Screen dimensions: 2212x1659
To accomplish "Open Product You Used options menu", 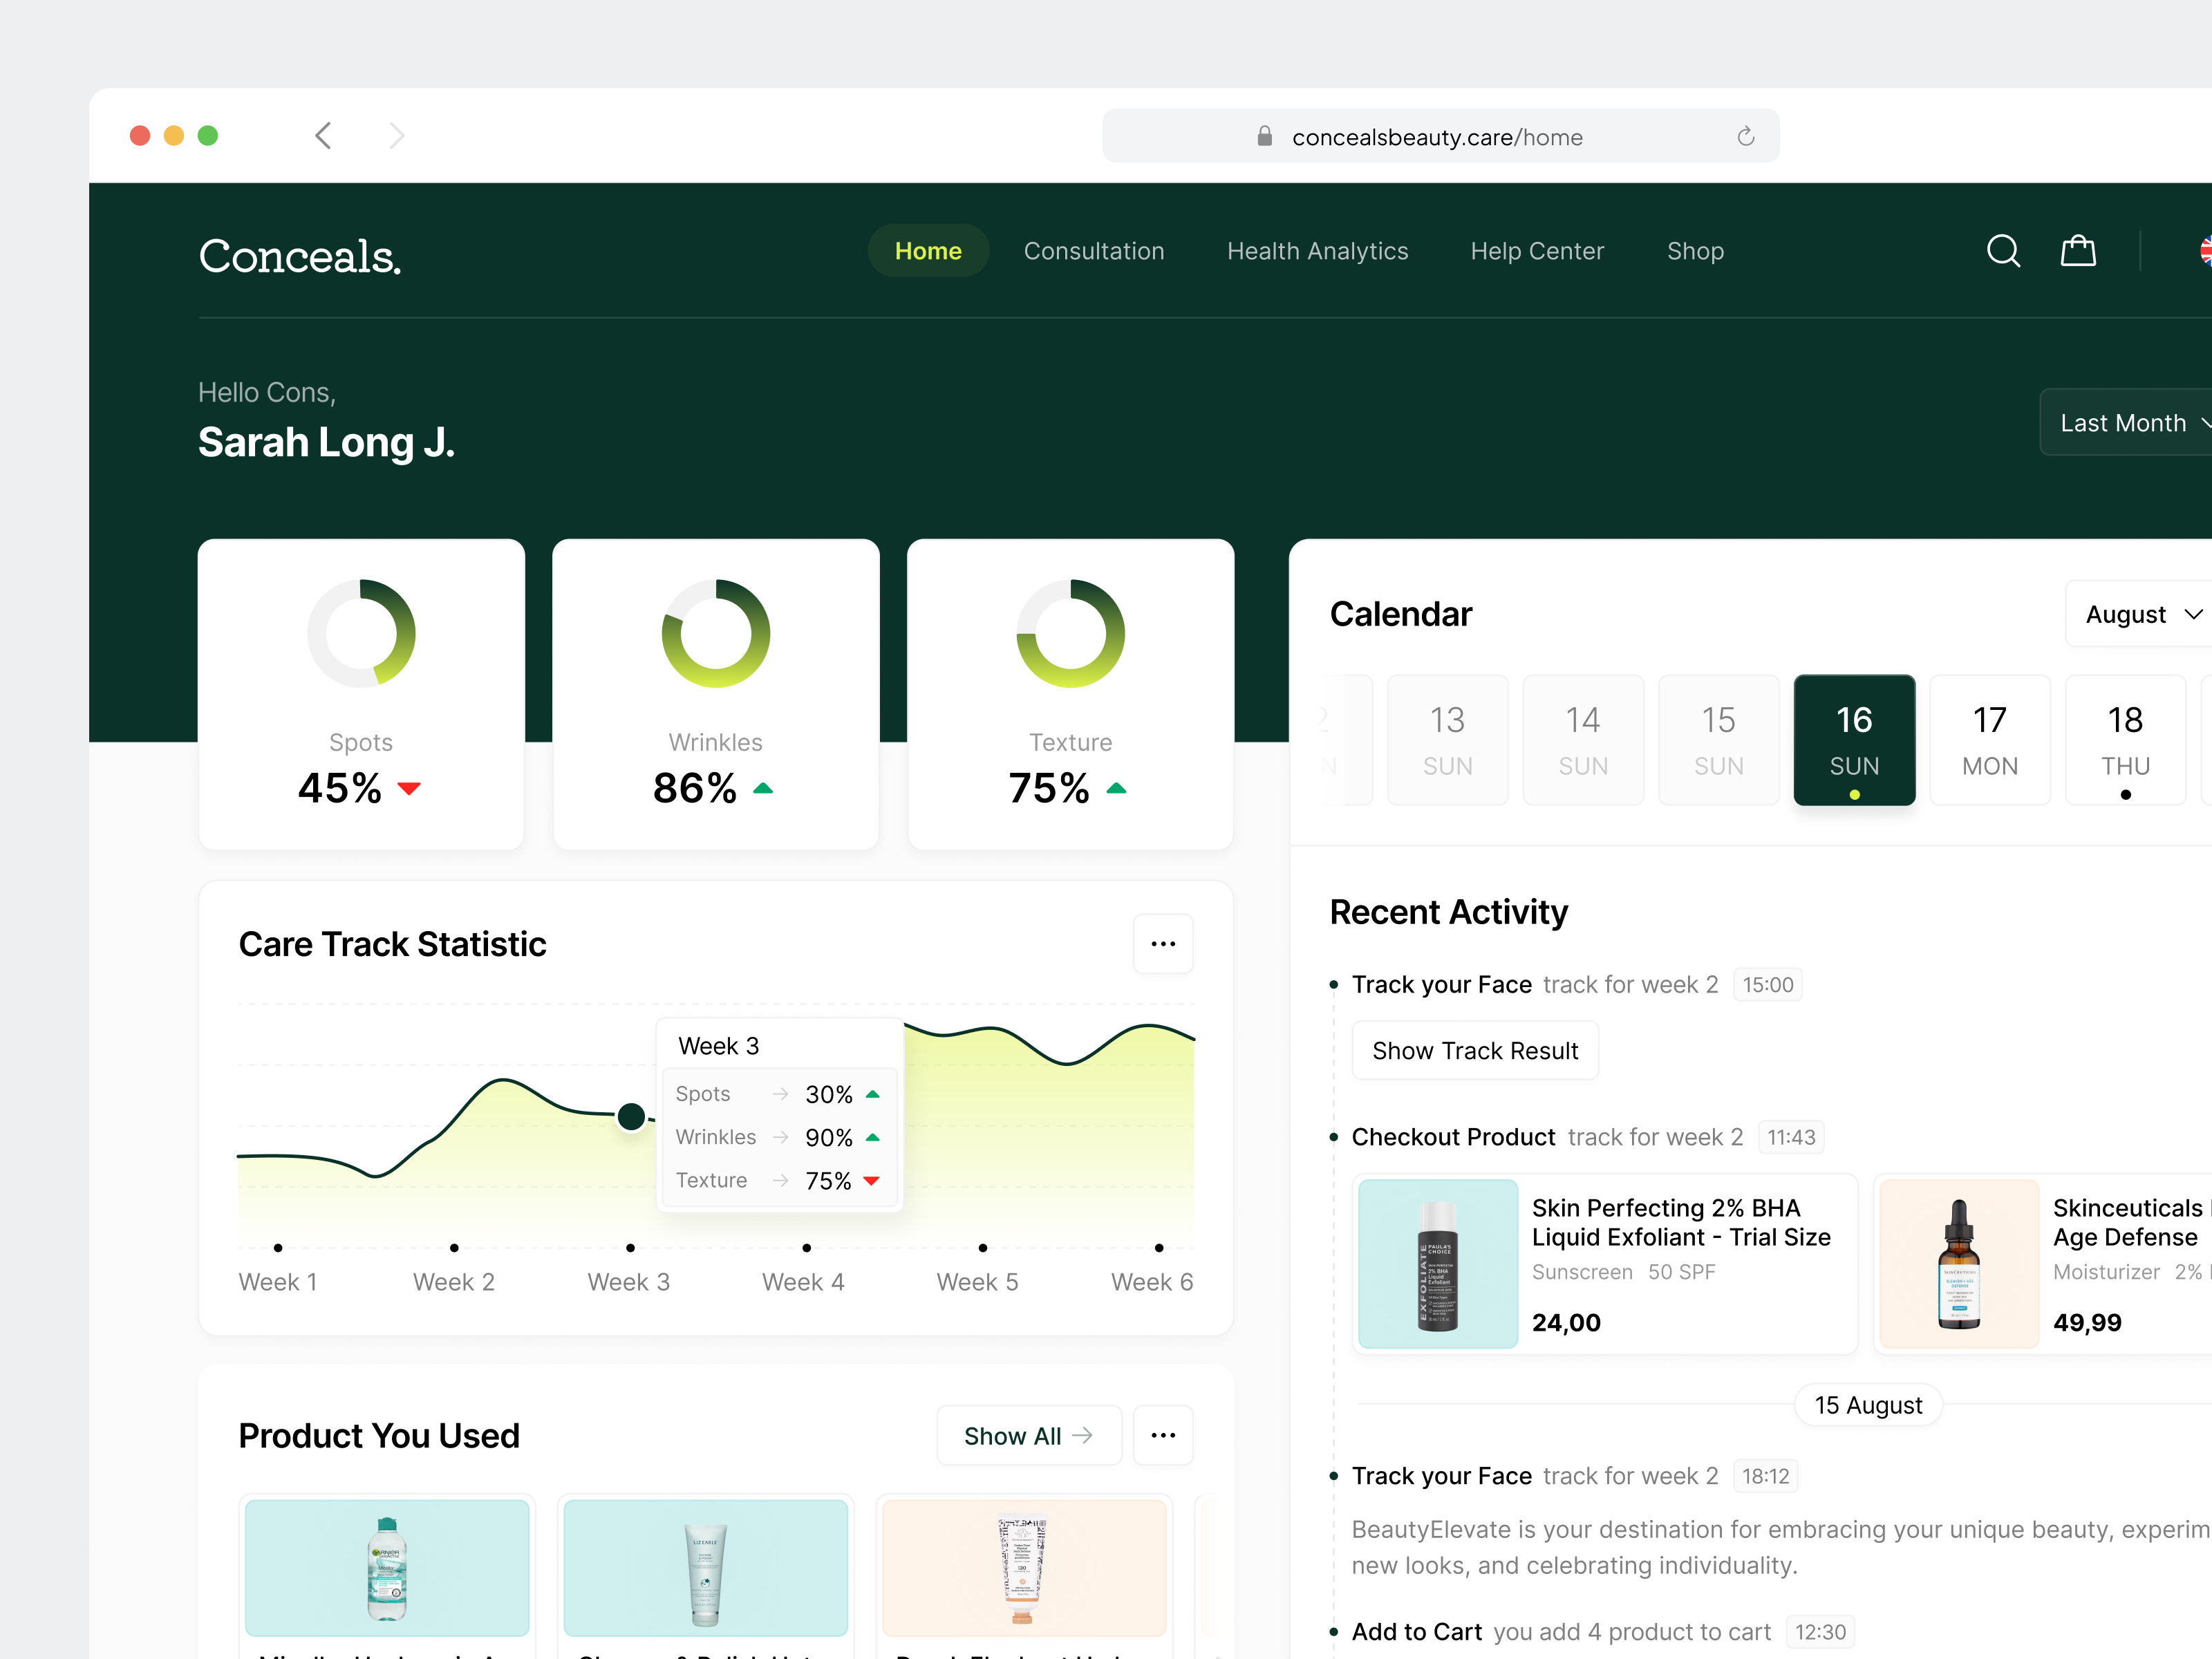I will coord(1163,1436).
